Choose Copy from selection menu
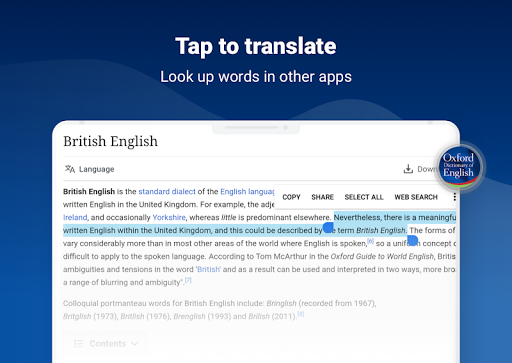 click(291, 197)
